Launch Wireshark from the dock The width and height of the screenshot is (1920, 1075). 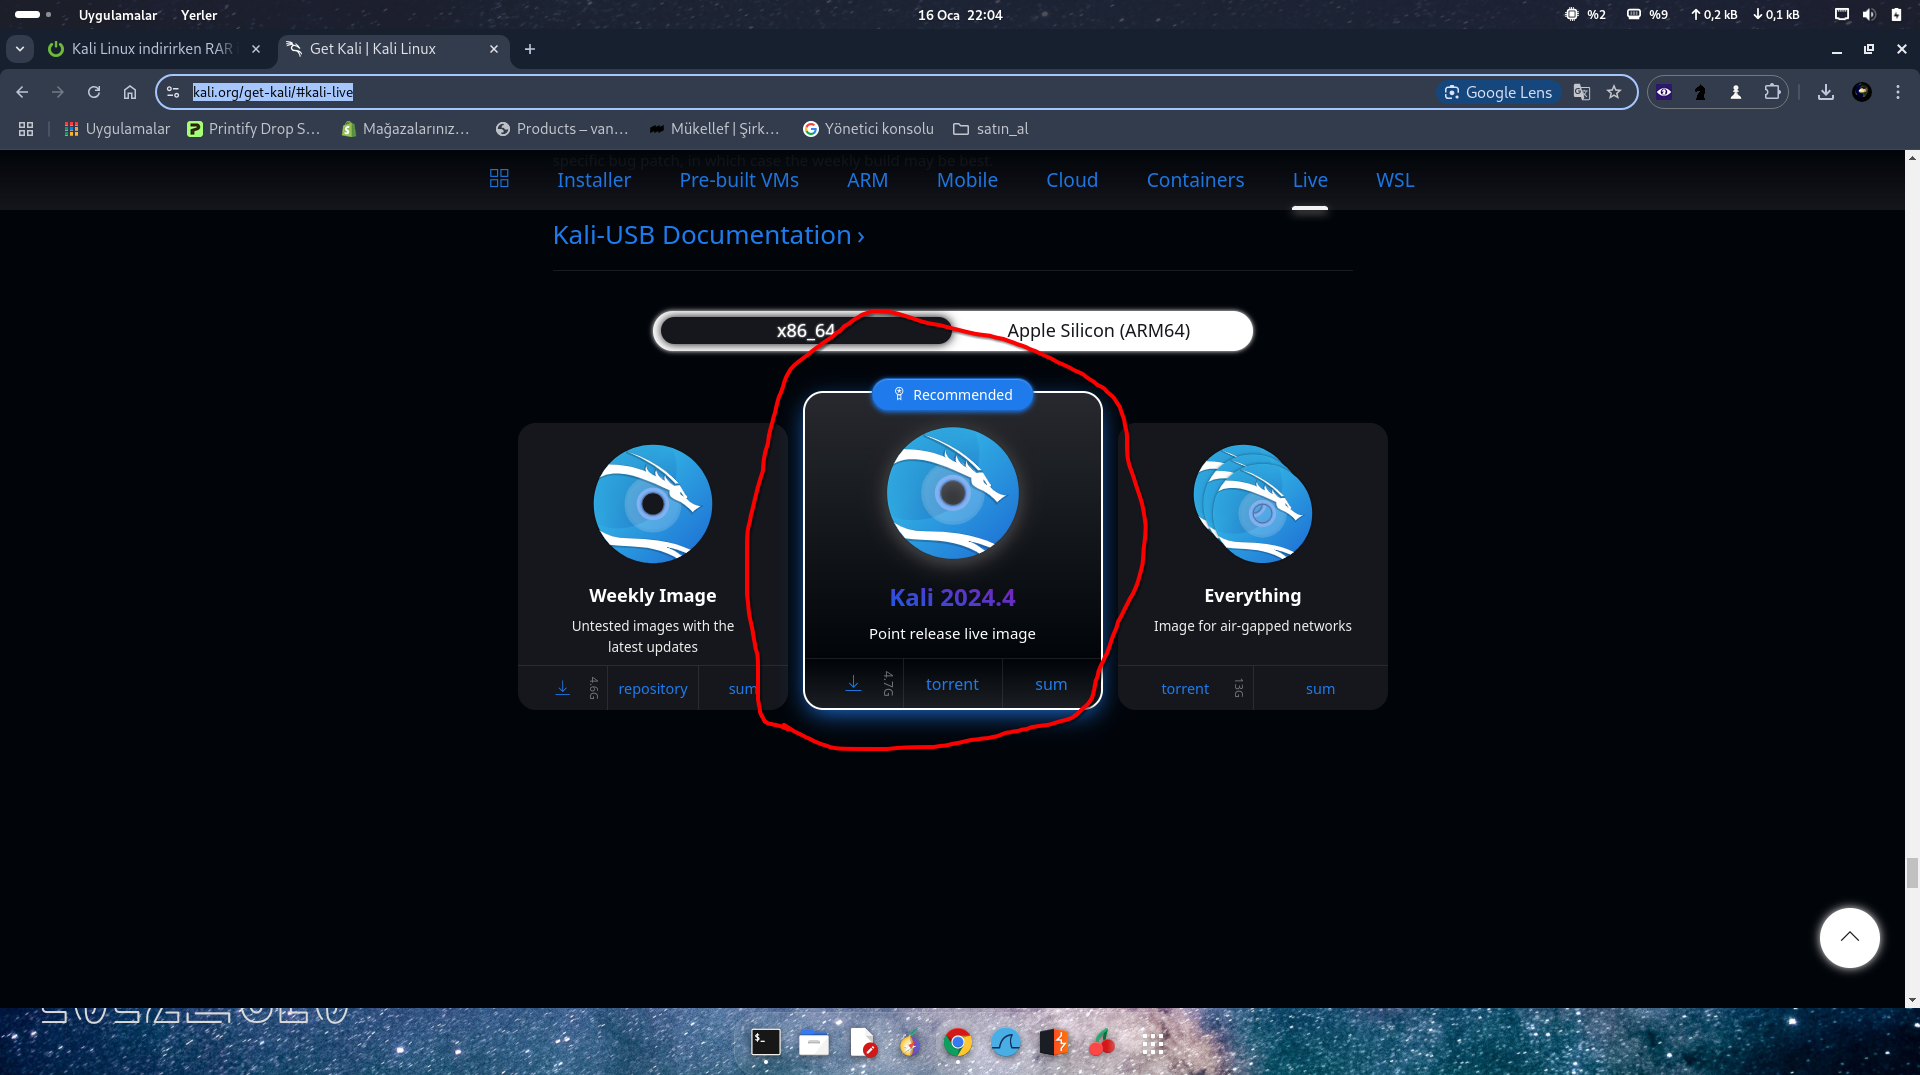coord(1006,1043)
